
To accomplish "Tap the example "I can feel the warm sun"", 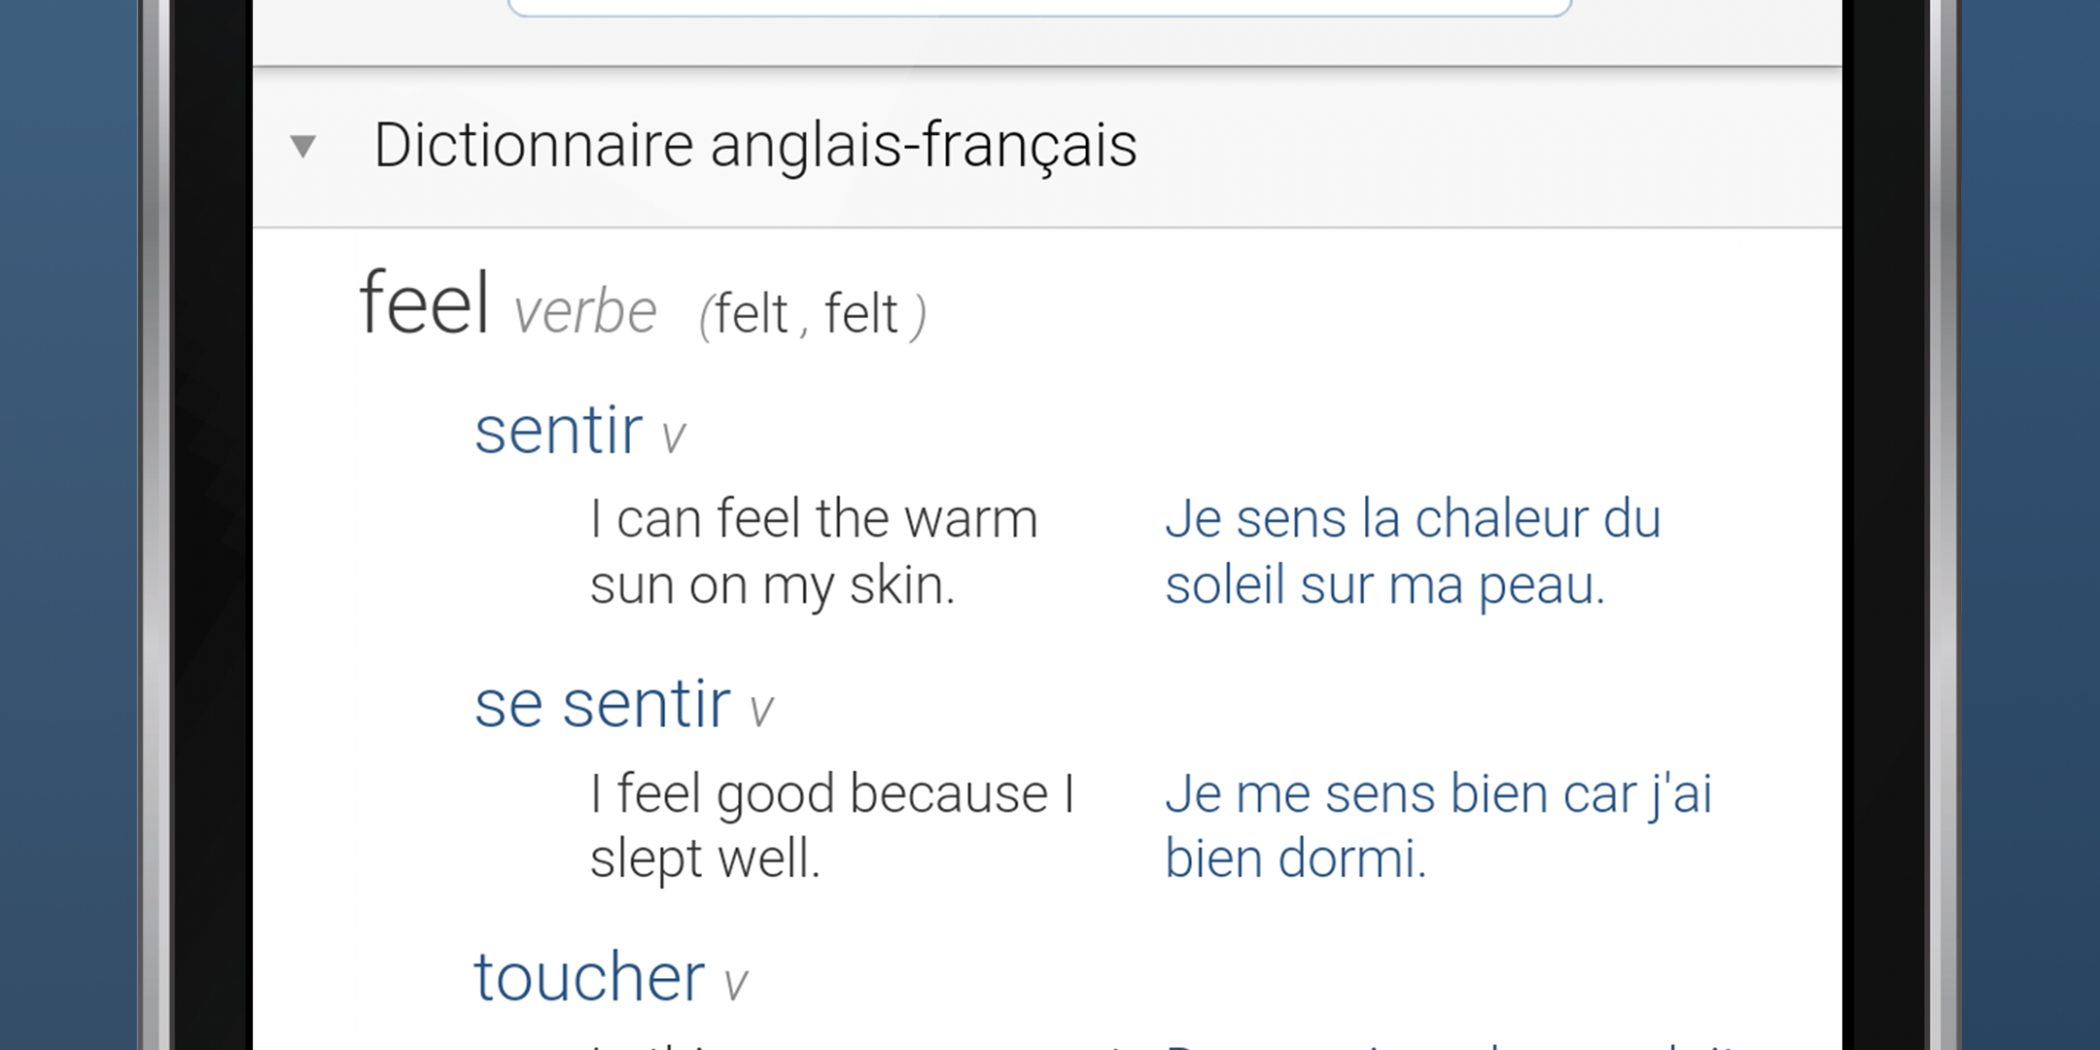I will [x=813, y=551].
